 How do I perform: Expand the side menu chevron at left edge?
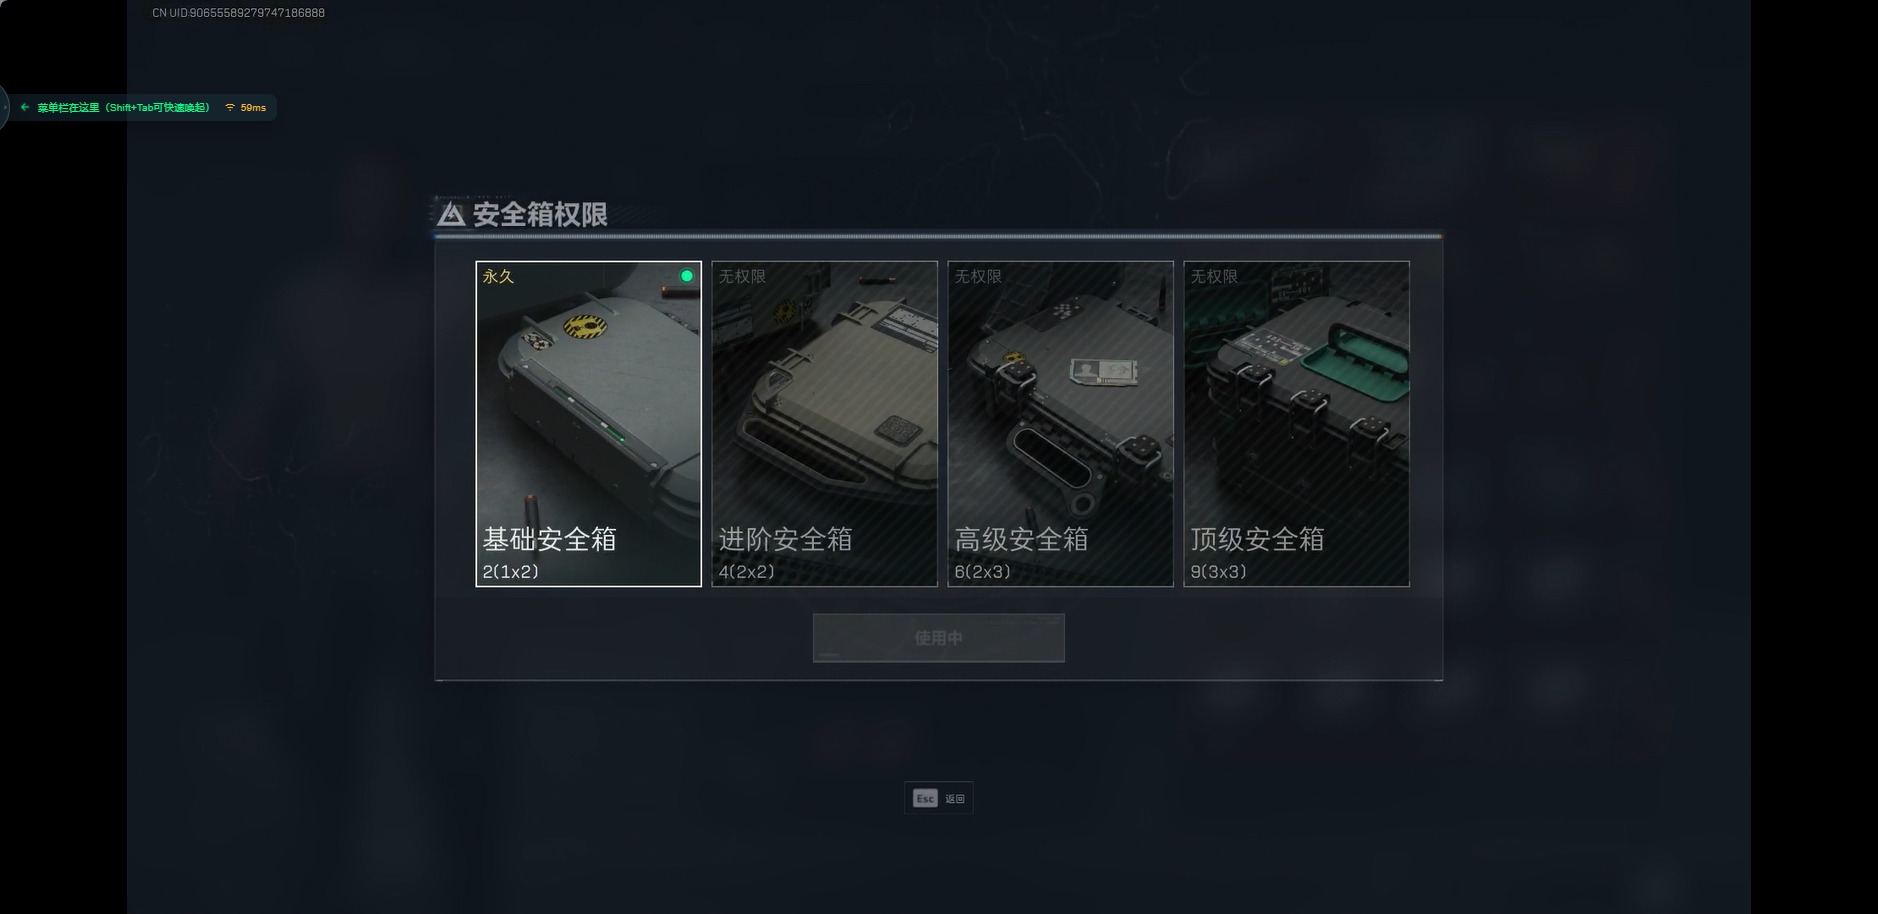(x=3, y=107)
